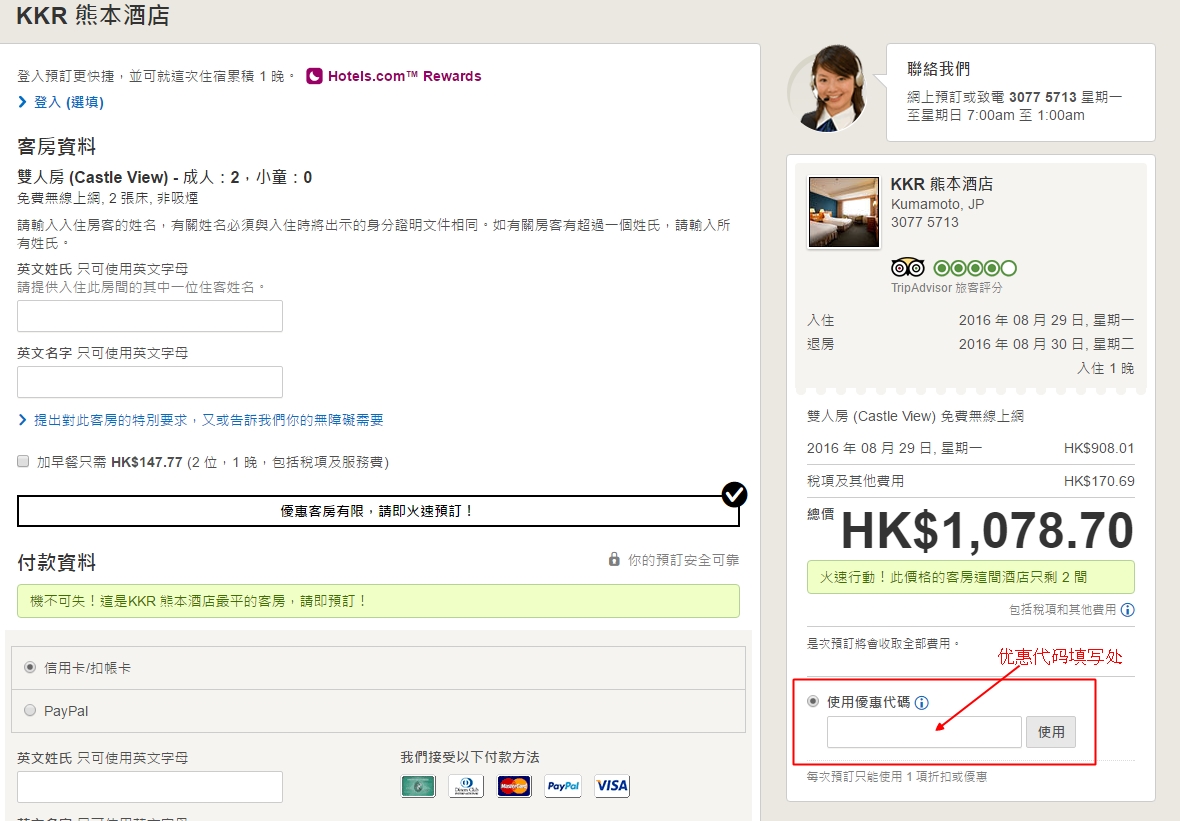Focus the promo code input box
This screenshot has height=821, width=1180.
tap(924, 732)
